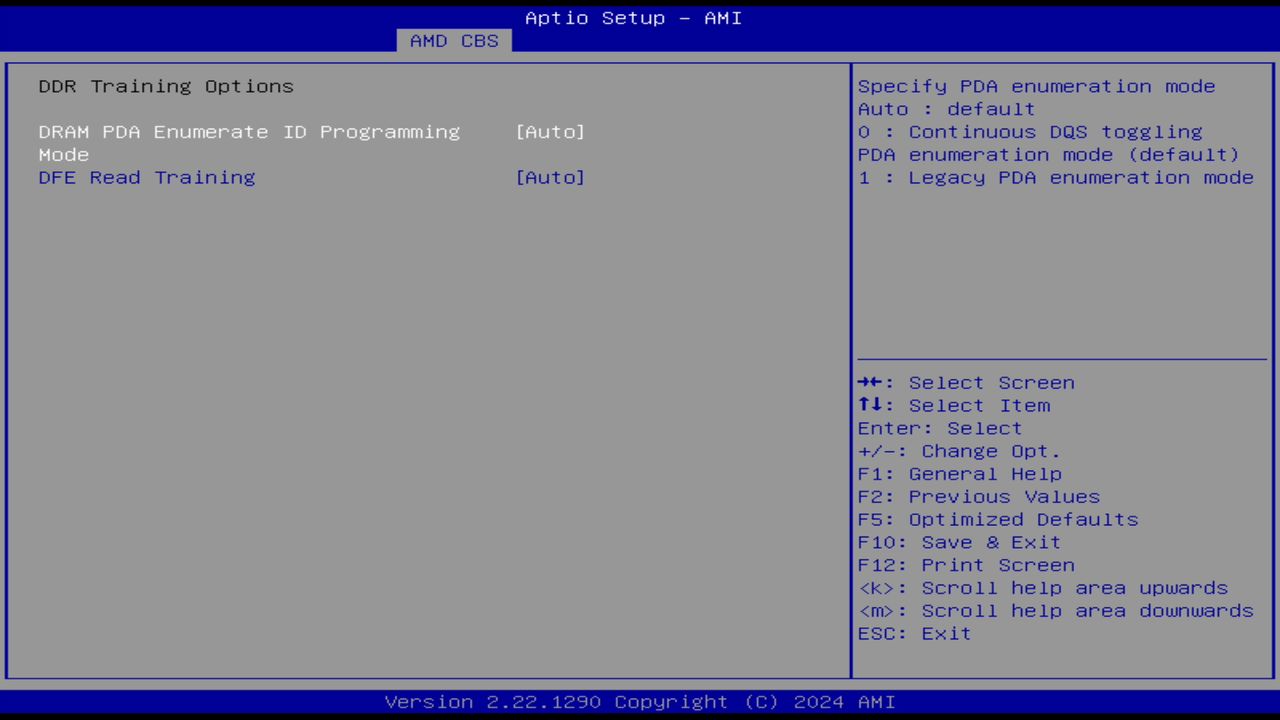Select the DRAM PDA Enumerate ID Programming option

click(249, 143)
